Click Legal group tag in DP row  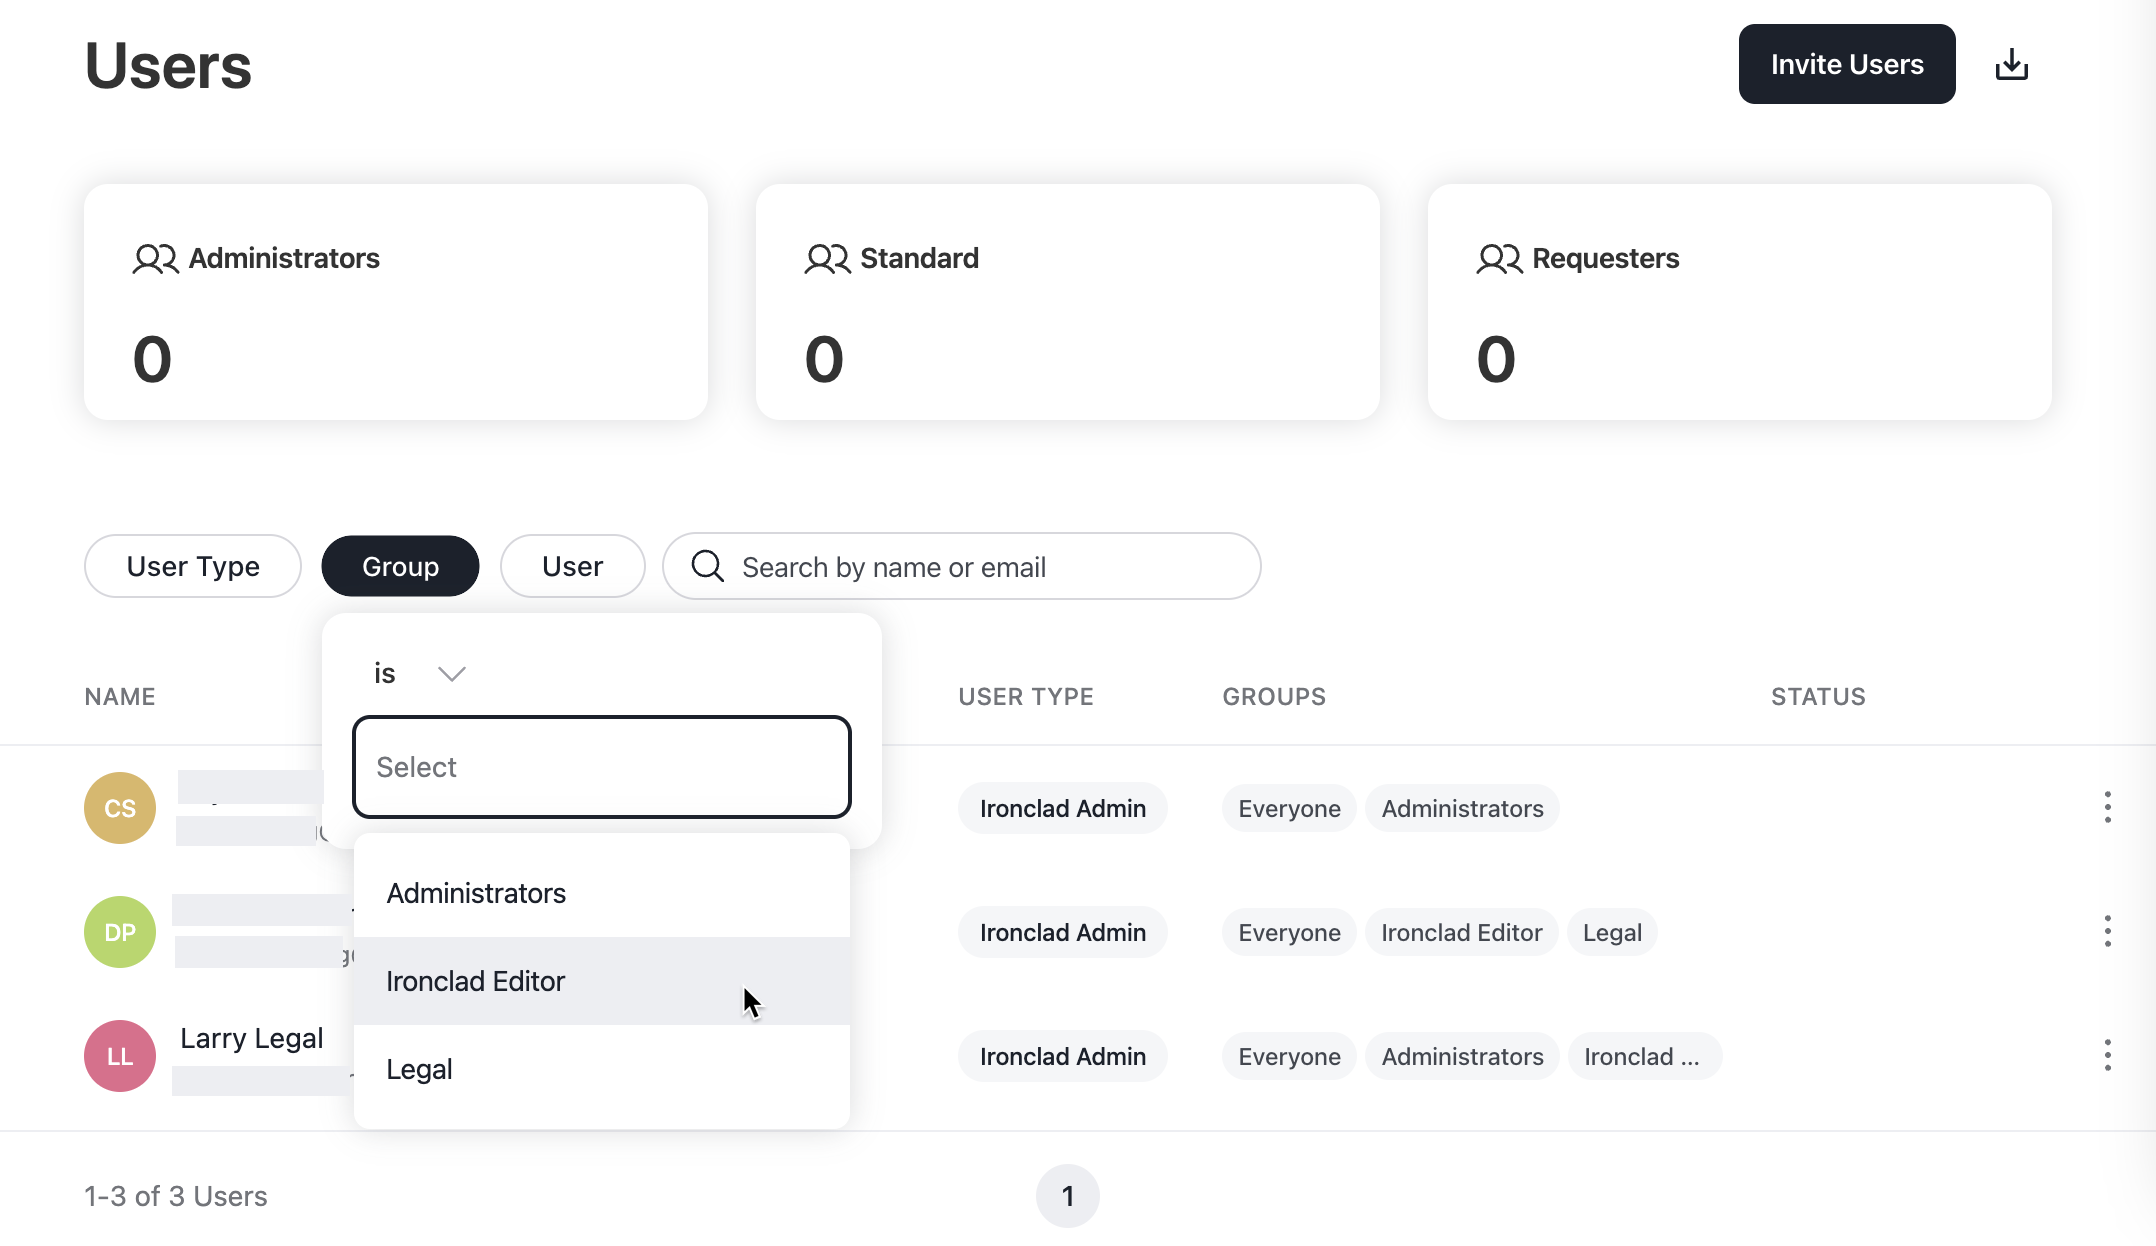(x=1612, y=932)
